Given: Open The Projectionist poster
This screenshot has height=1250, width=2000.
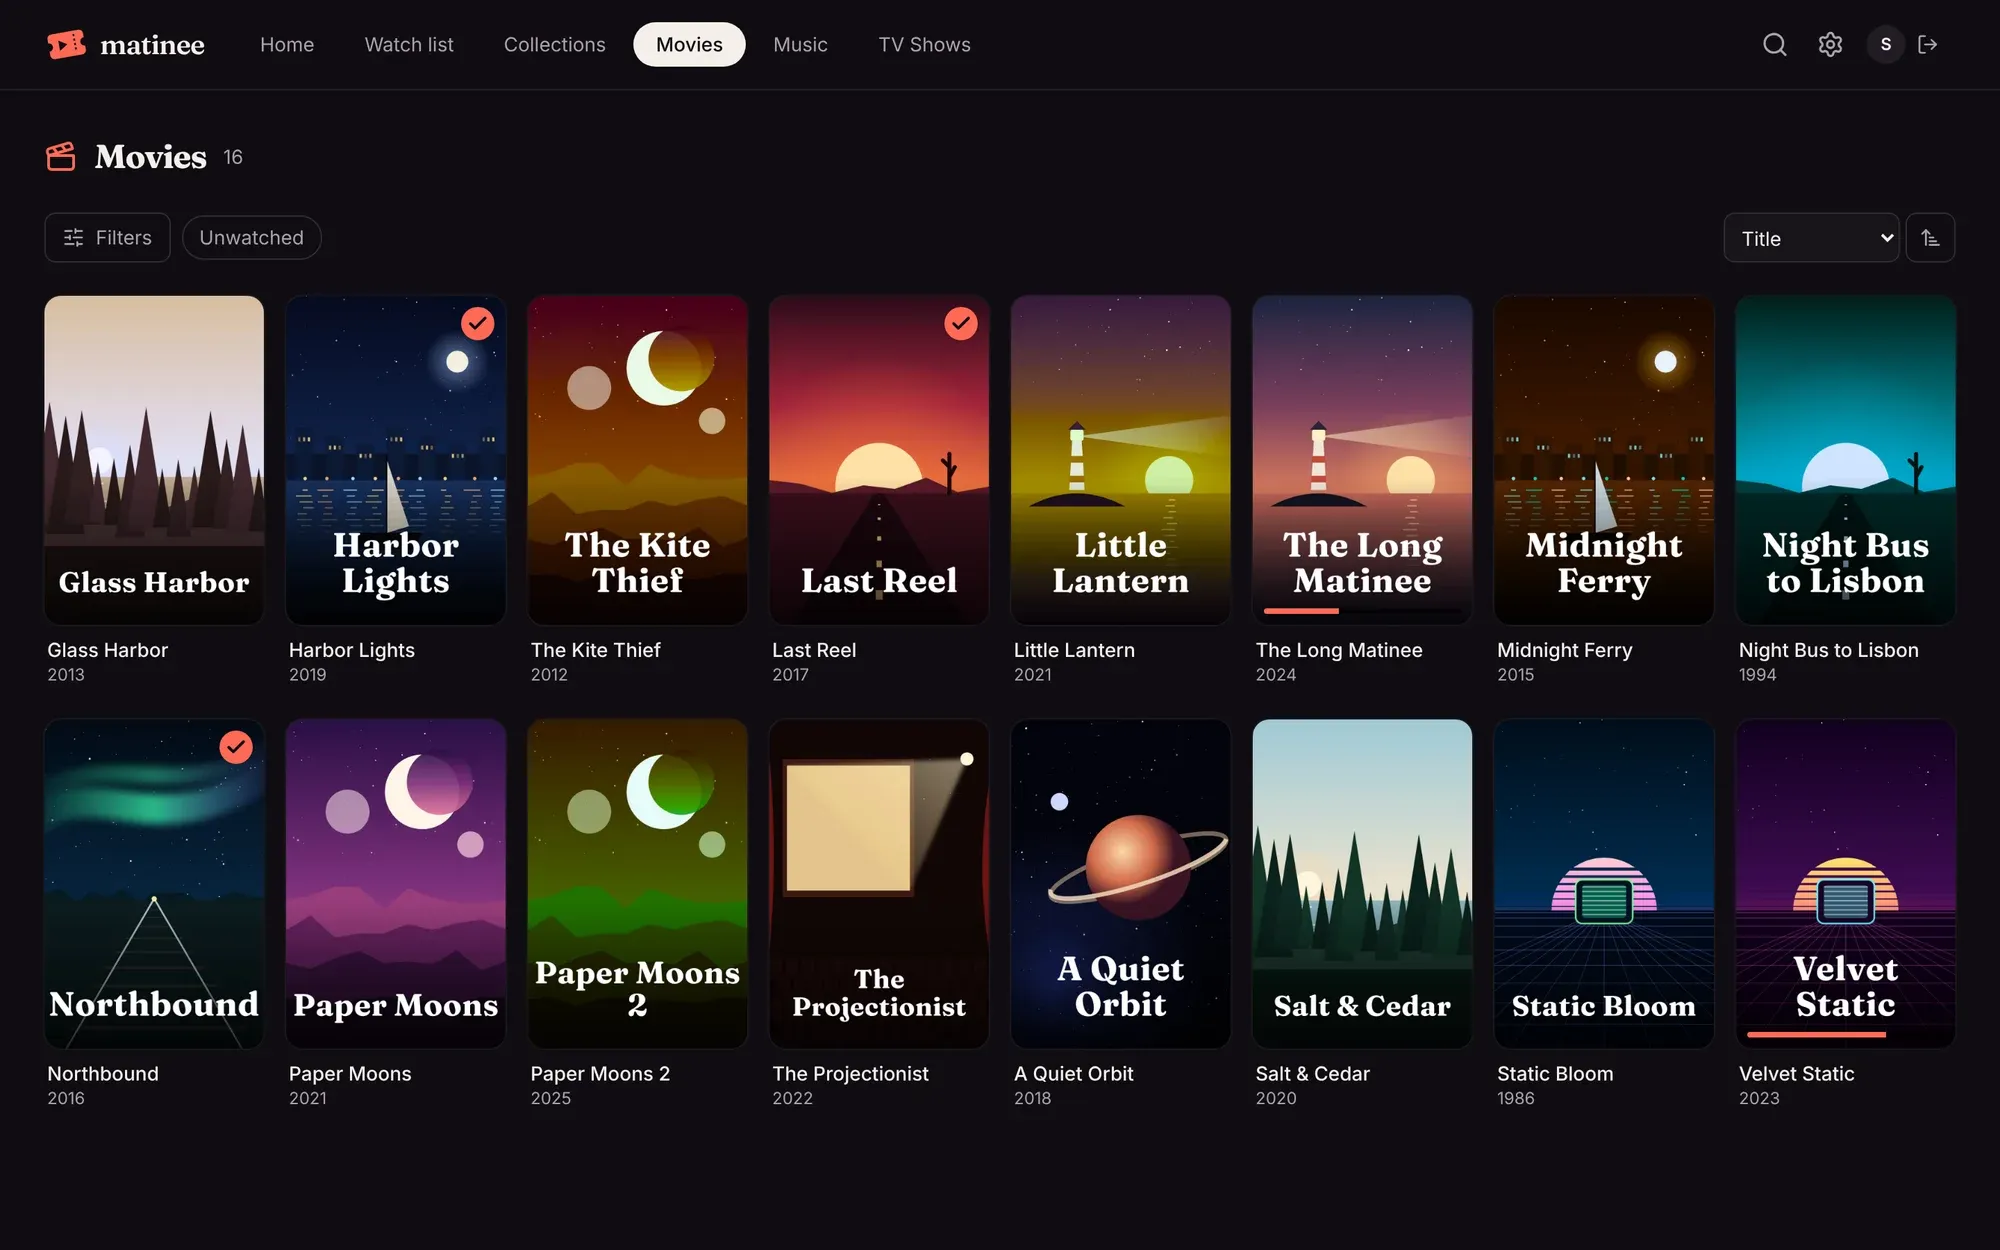Looking at the screenshot, I should [x=879, y=884].
